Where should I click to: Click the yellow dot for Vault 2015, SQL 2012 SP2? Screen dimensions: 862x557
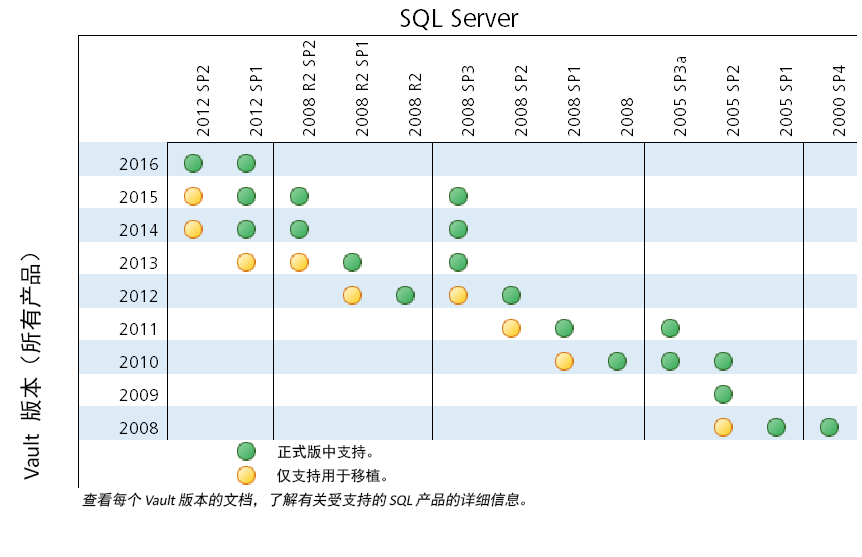(193, 196)
